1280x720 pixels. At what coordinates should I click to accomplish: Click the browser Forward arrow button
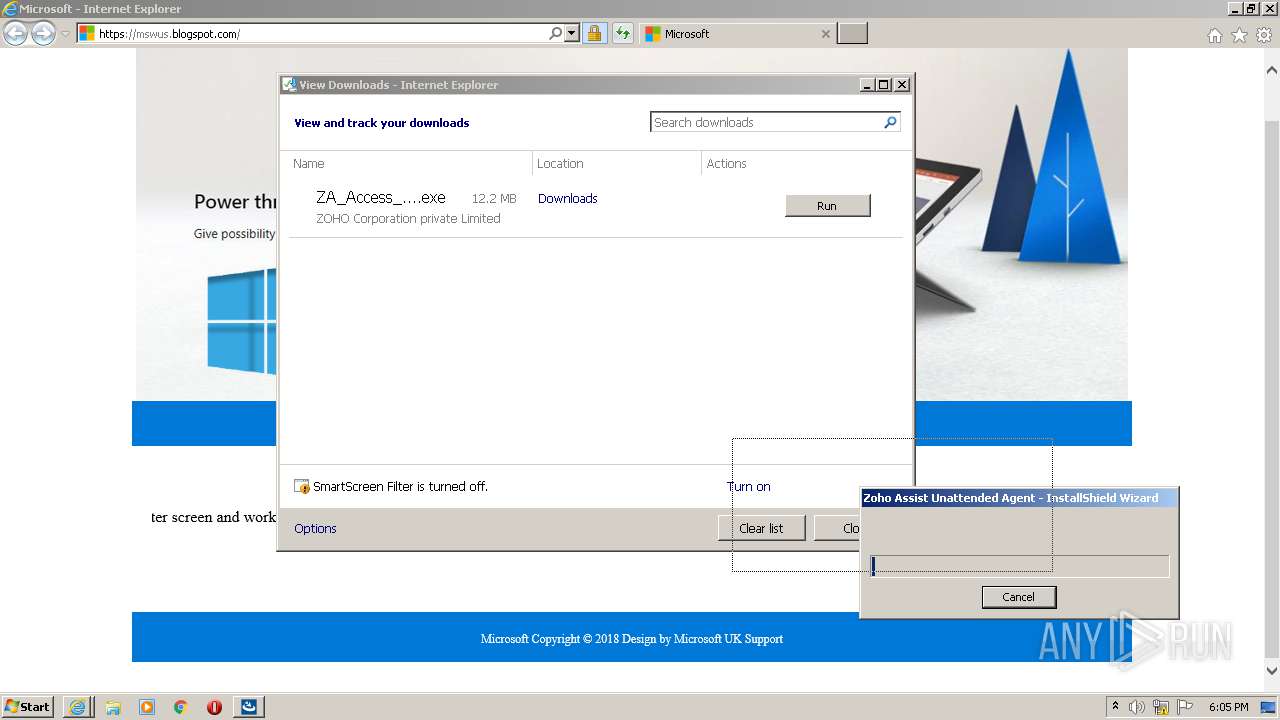[x=43, y=33]
